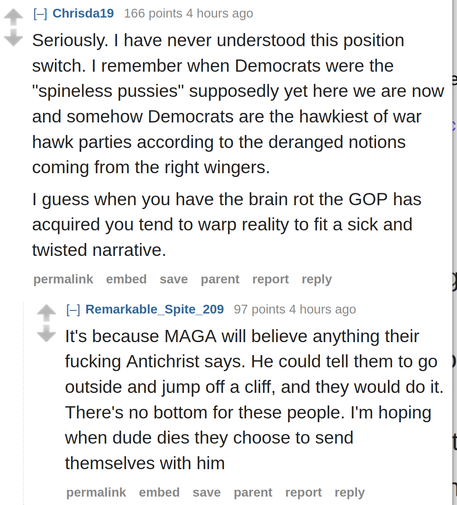Downvote Remarkable_Spite_209's reply
This screenshot has height=505, width=457.
click(x=46, y=334)
